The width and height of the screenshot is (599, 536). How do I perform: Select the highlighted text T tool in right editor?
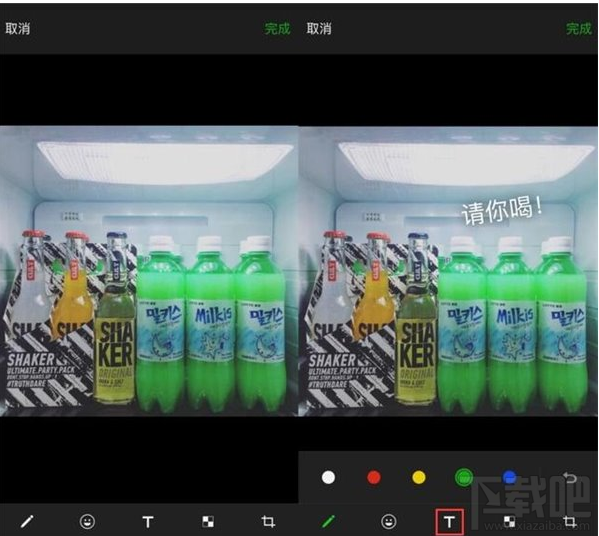449,522
